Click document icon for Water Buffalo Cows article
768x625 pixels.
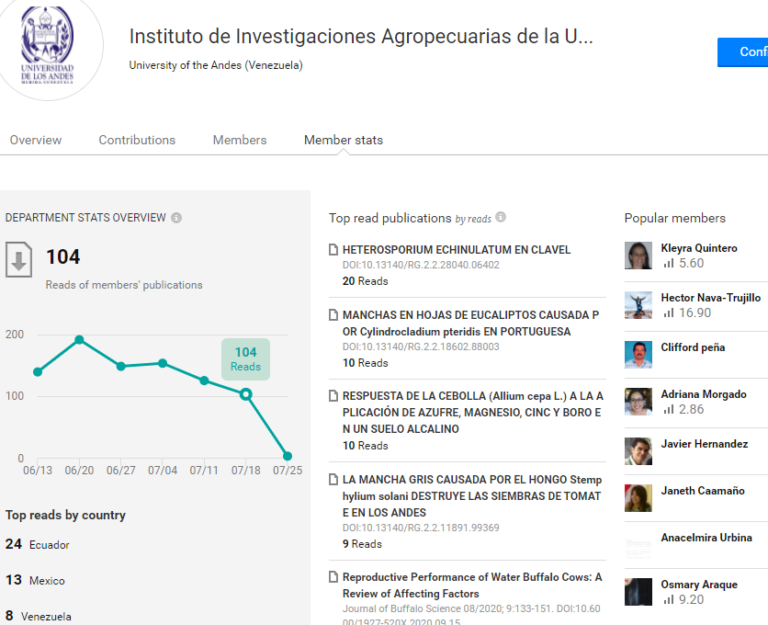[x=334, y=577]
